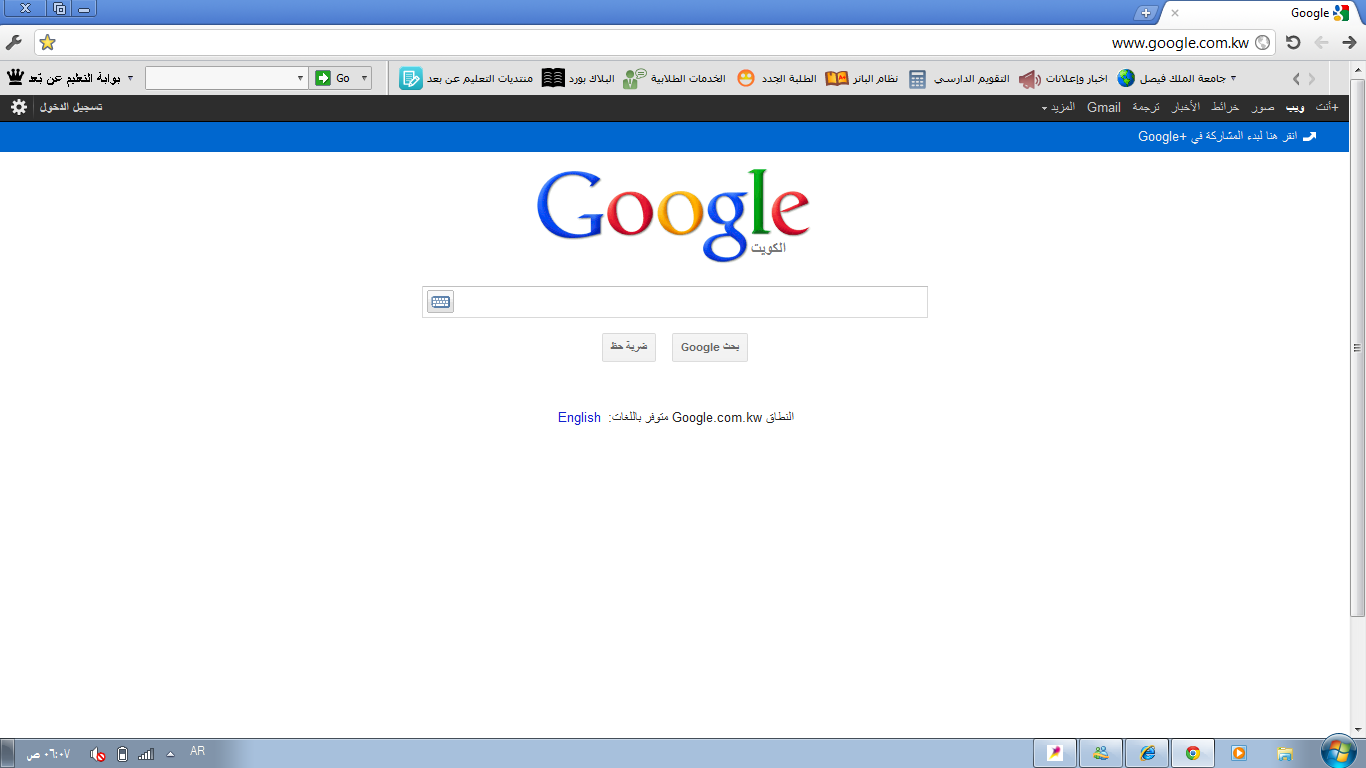
Task: Open the toolbar search box dropdown arrow
Action: (300, 78)
